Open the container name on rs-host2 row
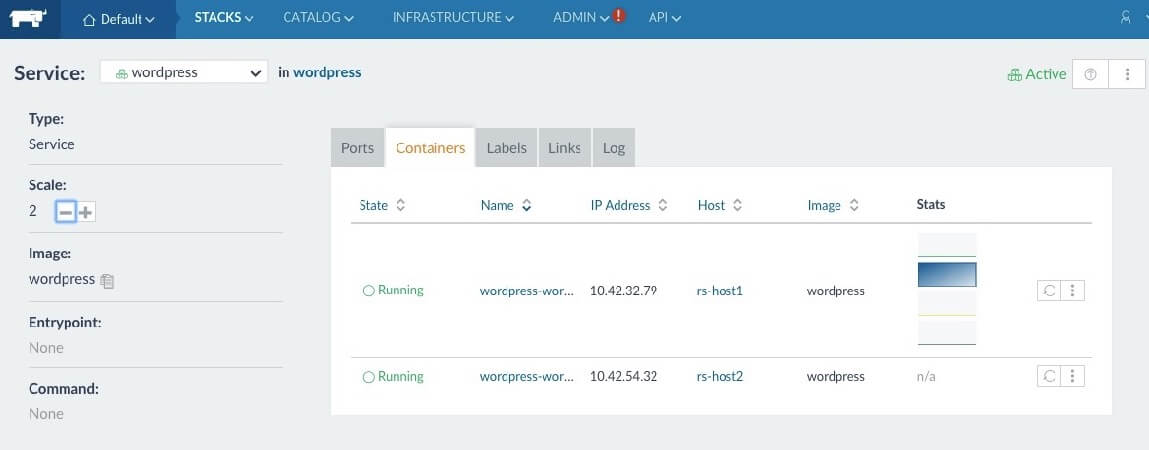This screenshot has height=450, width=1149. click(x=527, y=376)
